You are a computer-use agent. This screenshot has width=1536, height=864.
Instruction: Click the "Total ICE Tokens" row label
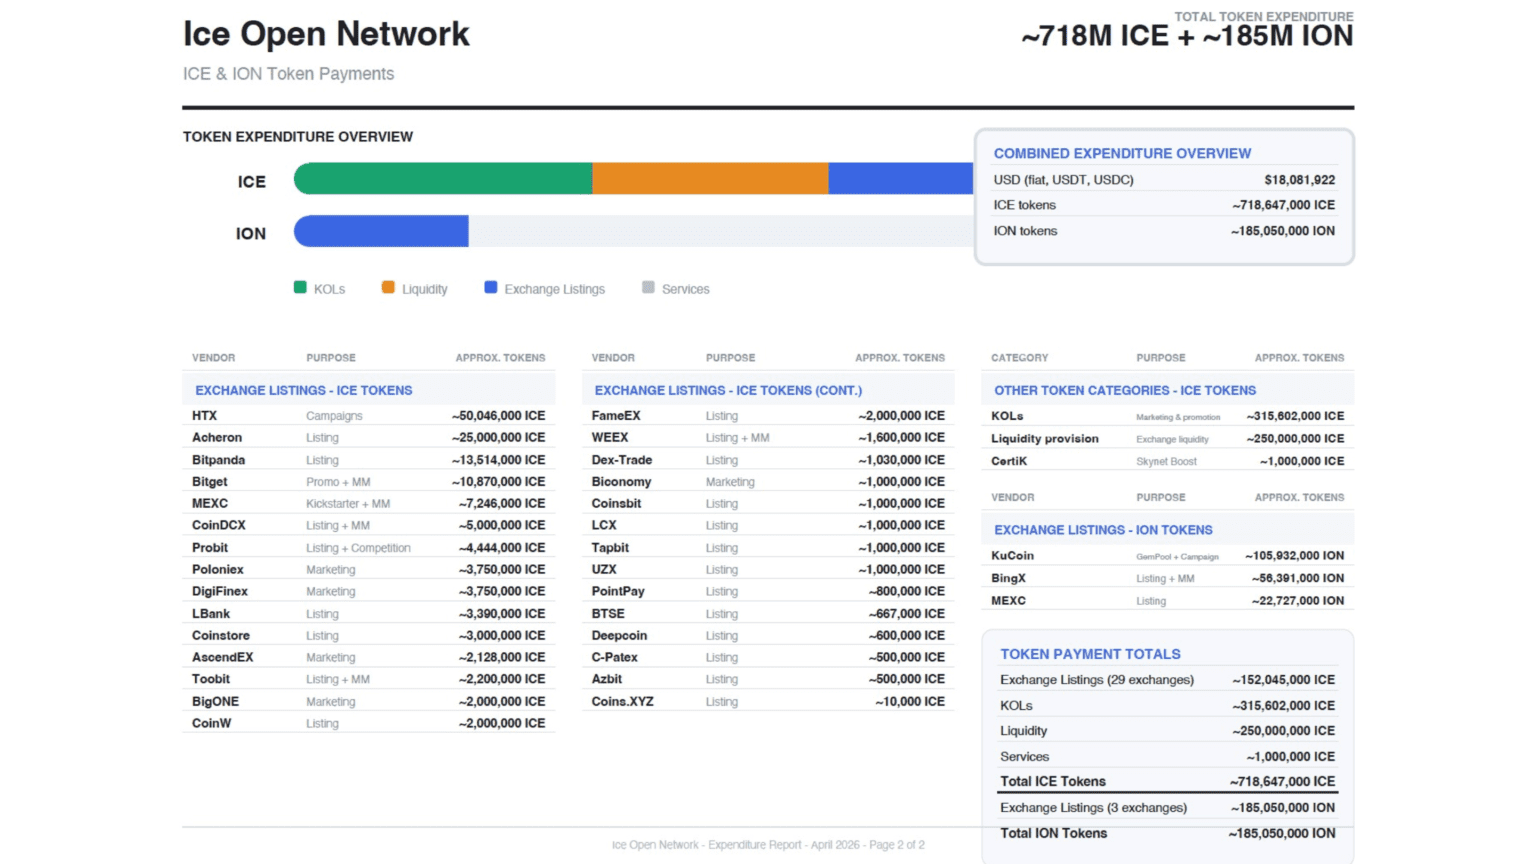[1053, 782]
